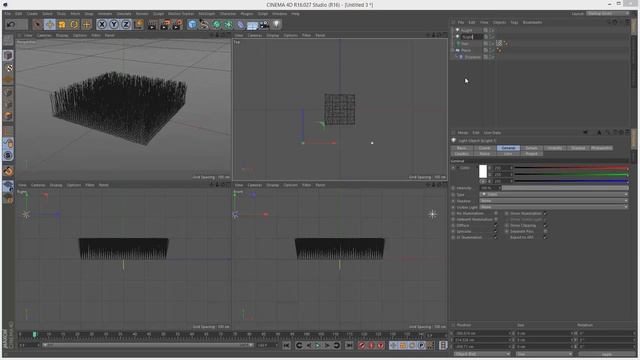Open the Visible Light dropdown

554,207
